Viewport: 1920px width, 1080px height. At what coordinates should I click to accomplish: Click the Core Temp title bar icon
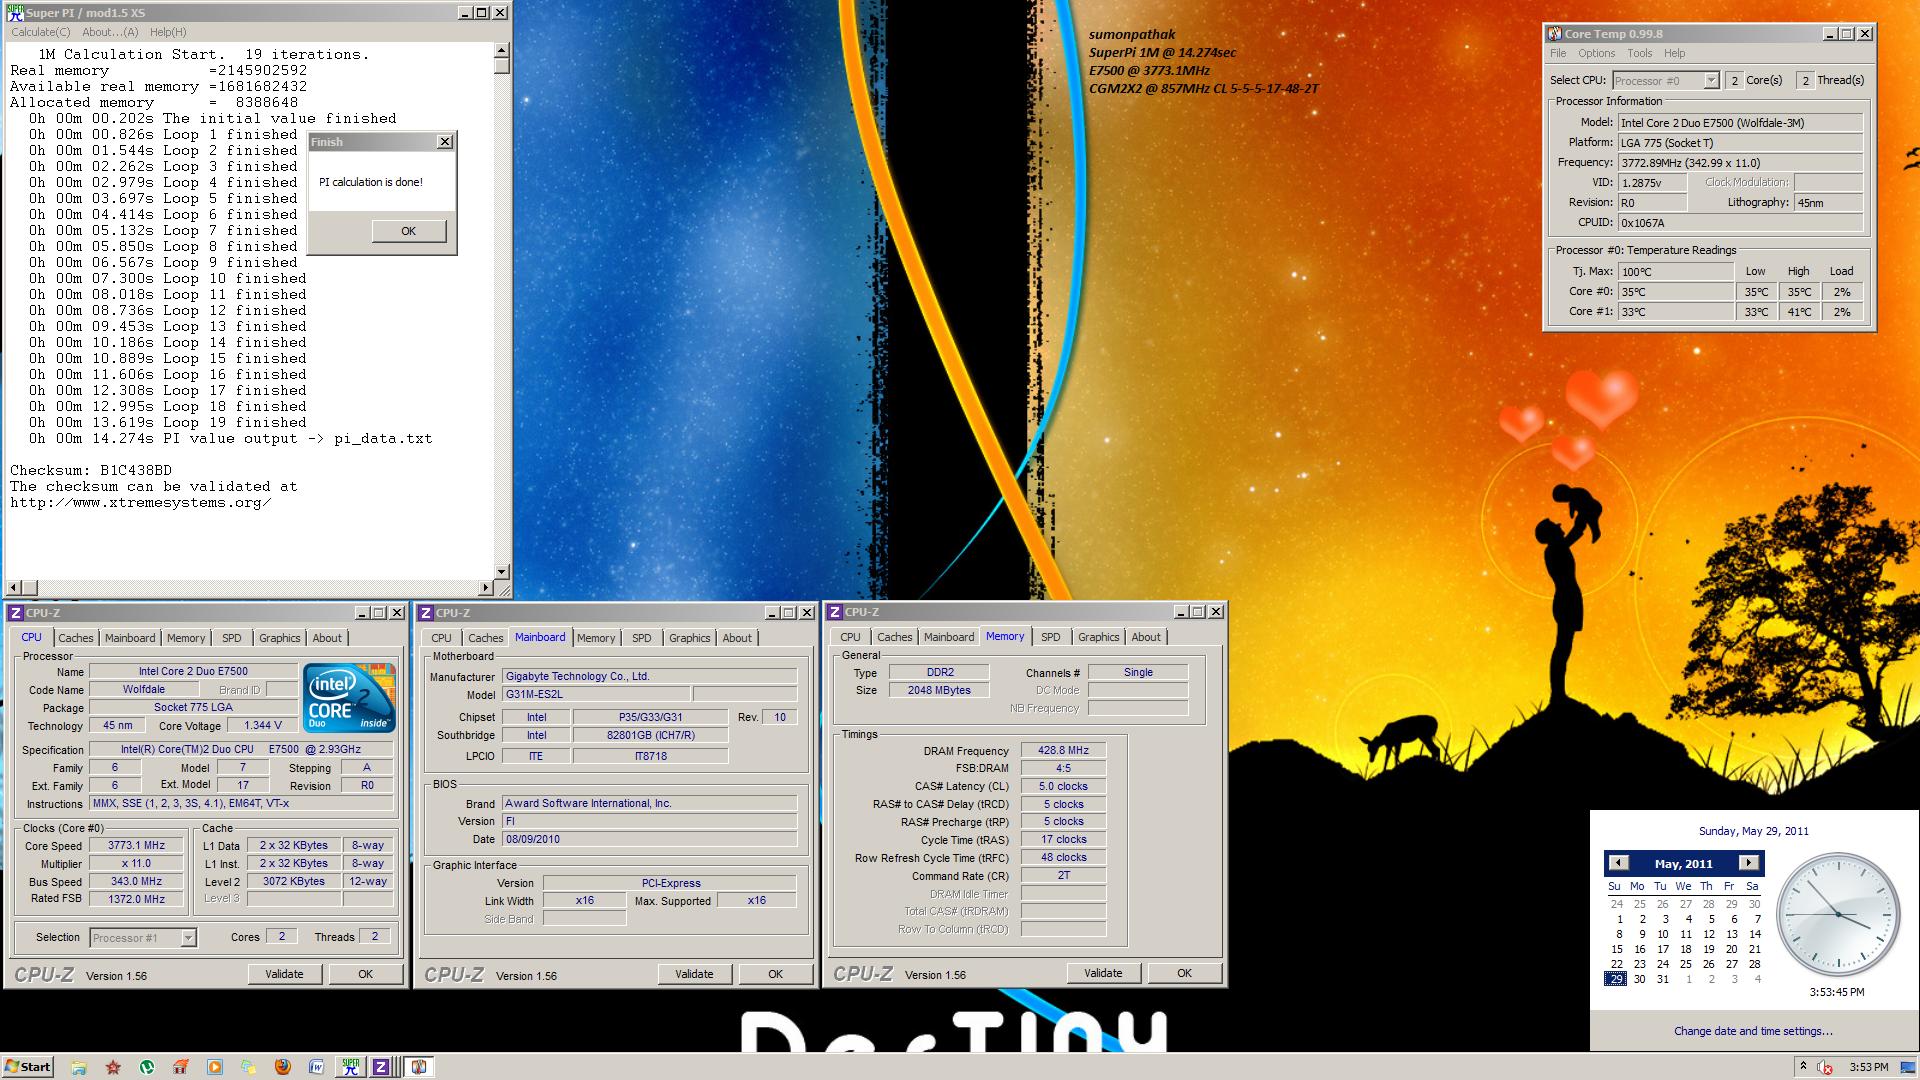click(x=1555, y=33)
